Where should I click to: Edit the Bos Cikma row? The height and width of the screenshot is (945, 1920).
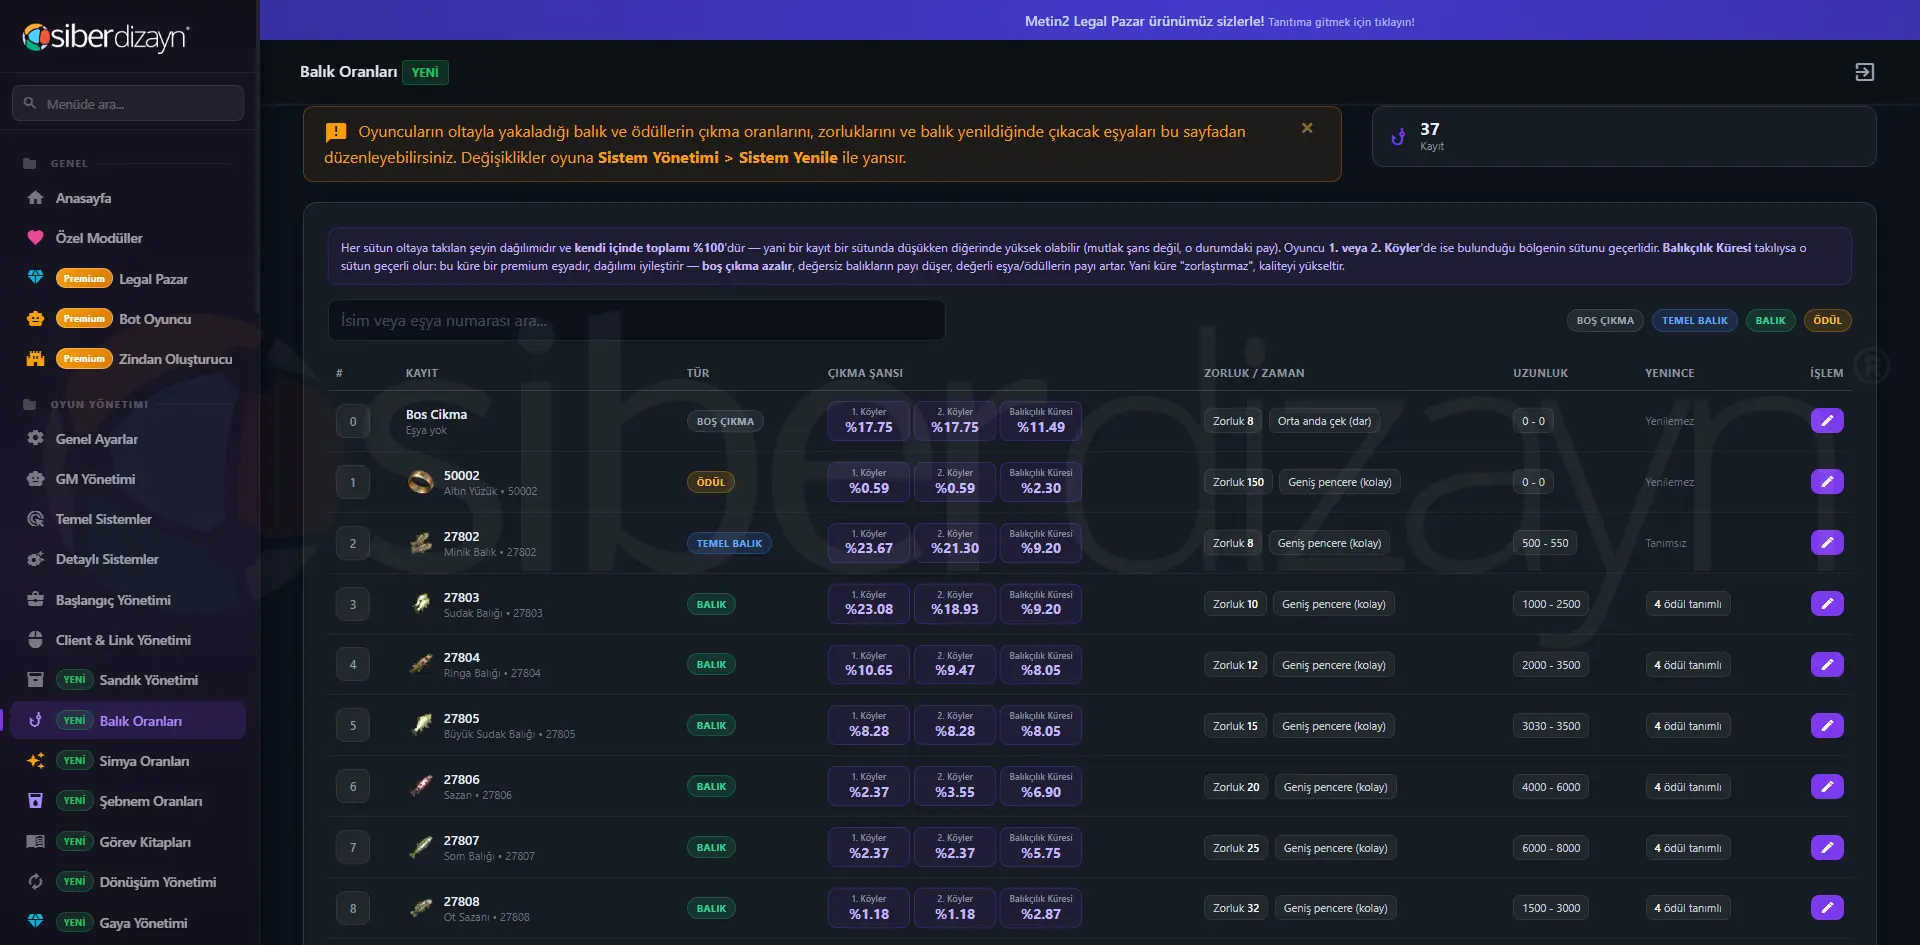click(1827, 421)
